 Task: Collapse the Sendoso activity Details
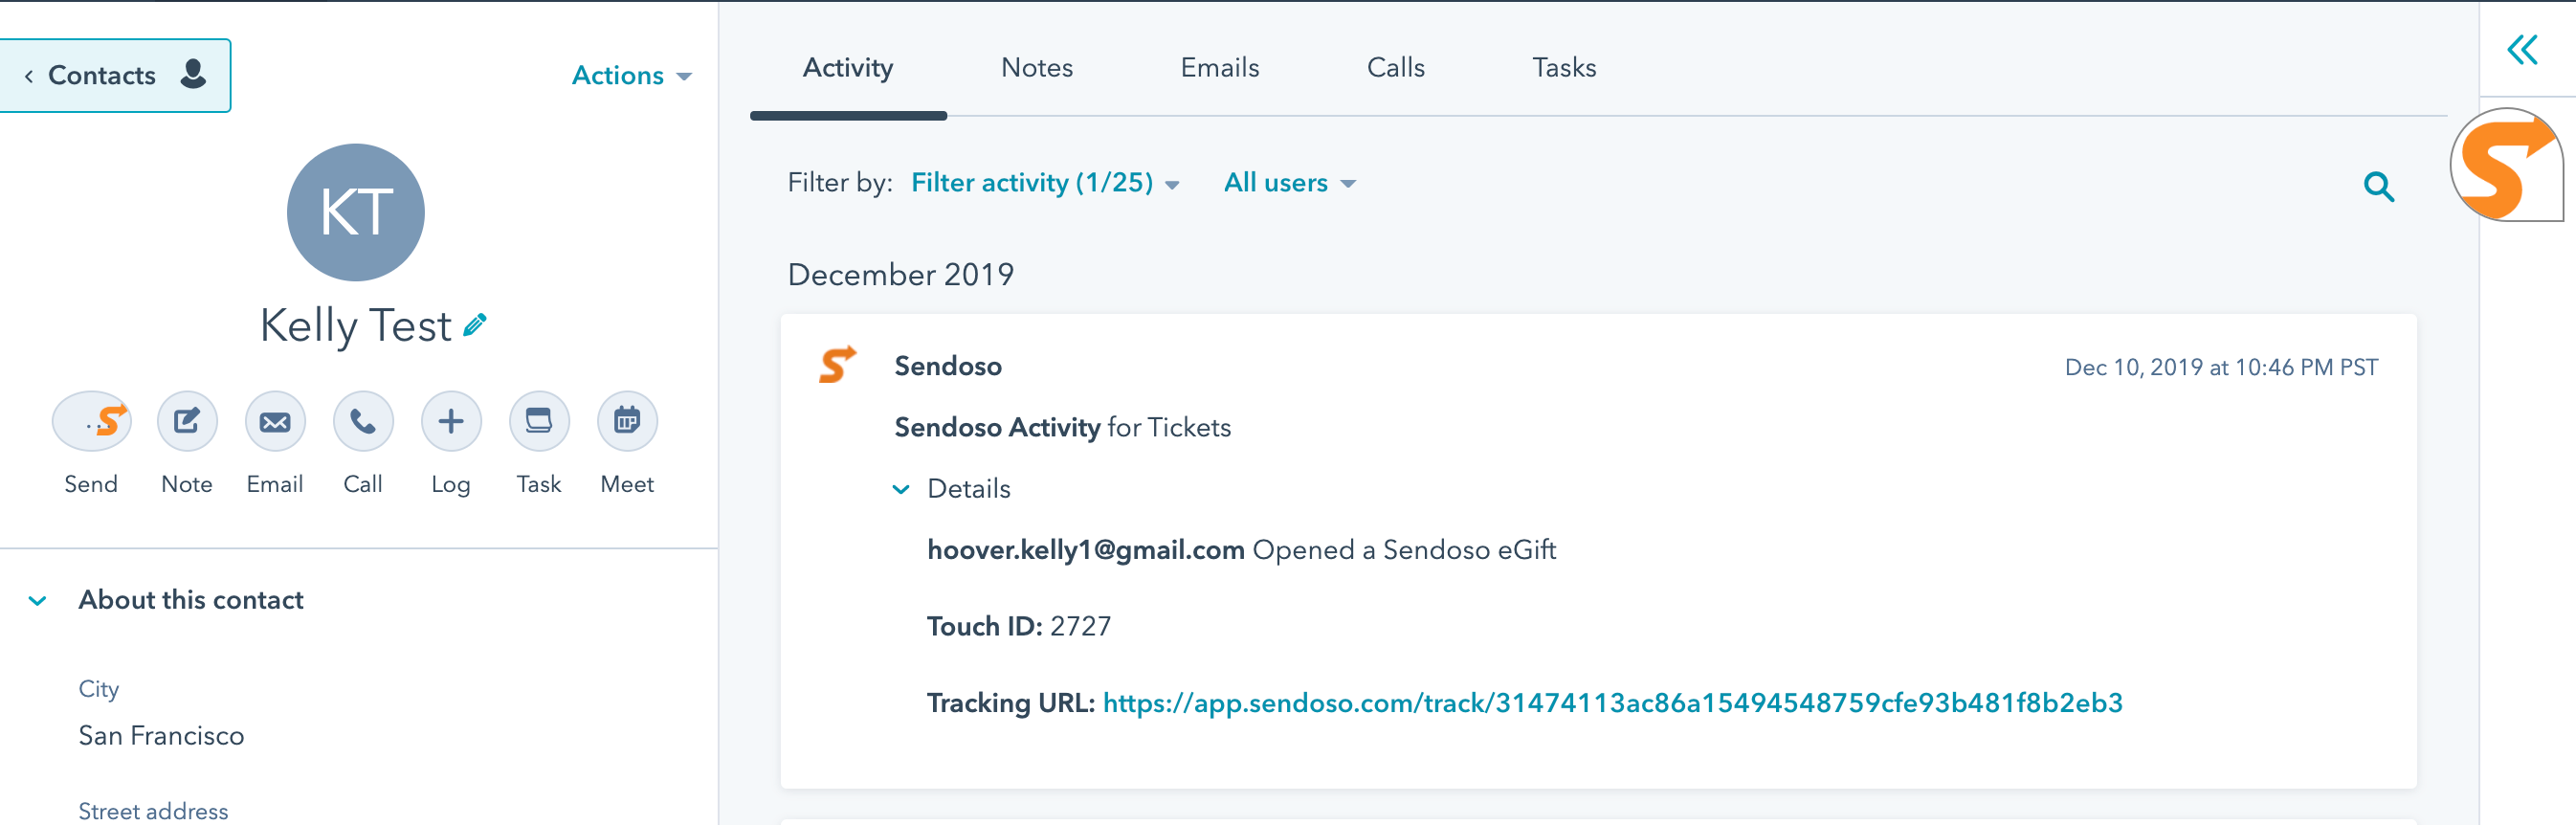coord(901,489)
